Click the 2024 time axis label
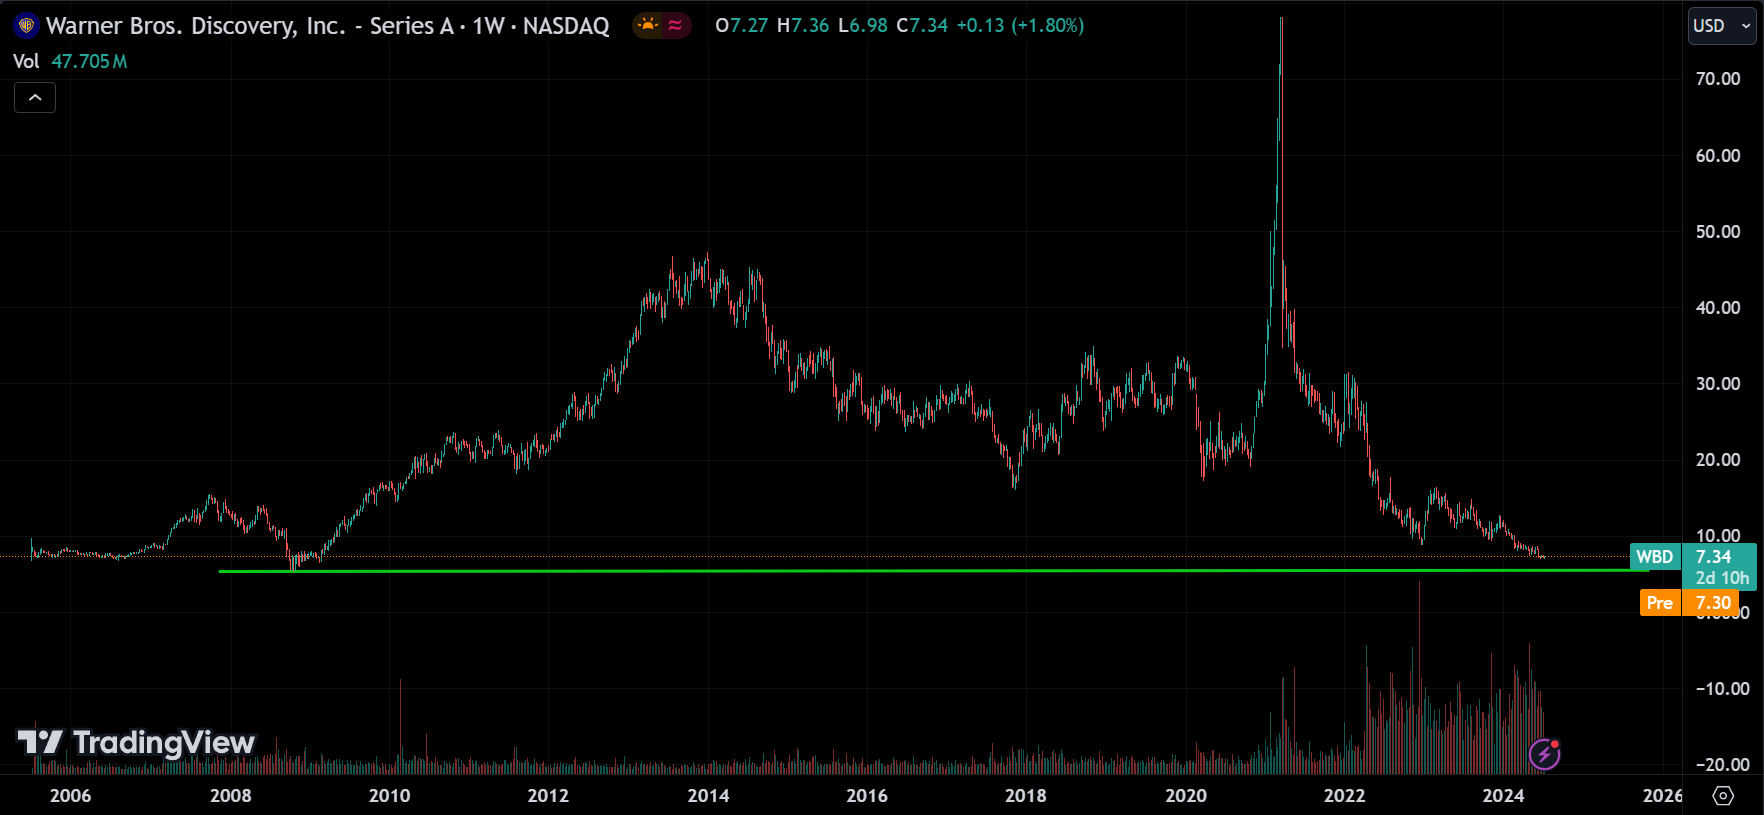 1503,796
